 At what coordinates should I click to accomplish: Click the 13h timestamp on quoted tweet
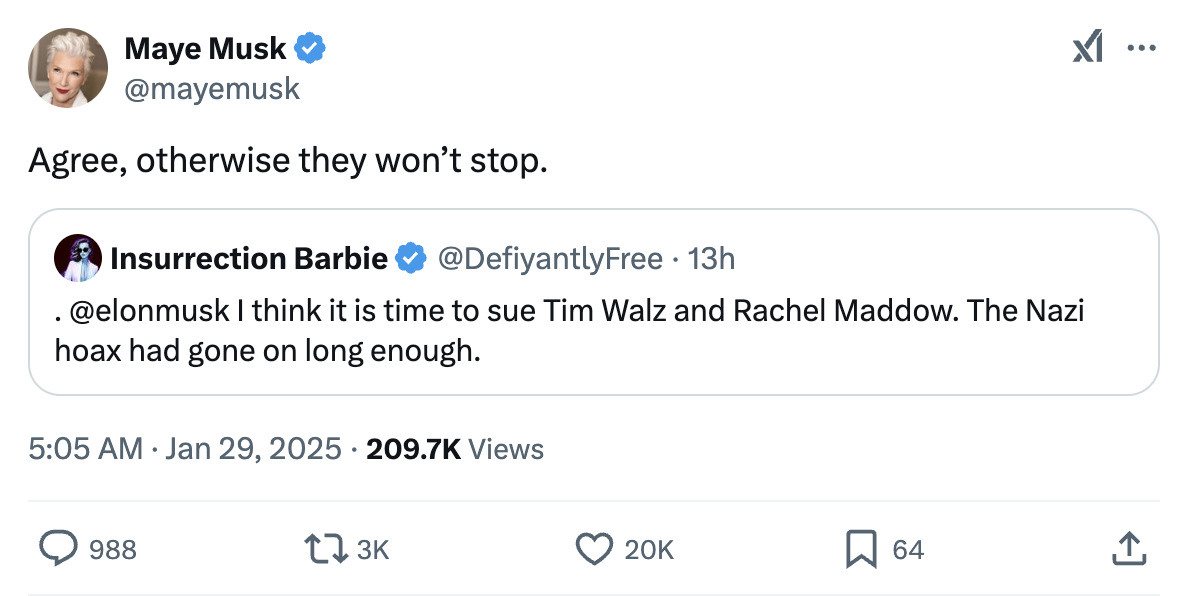[x=712, y=259]
